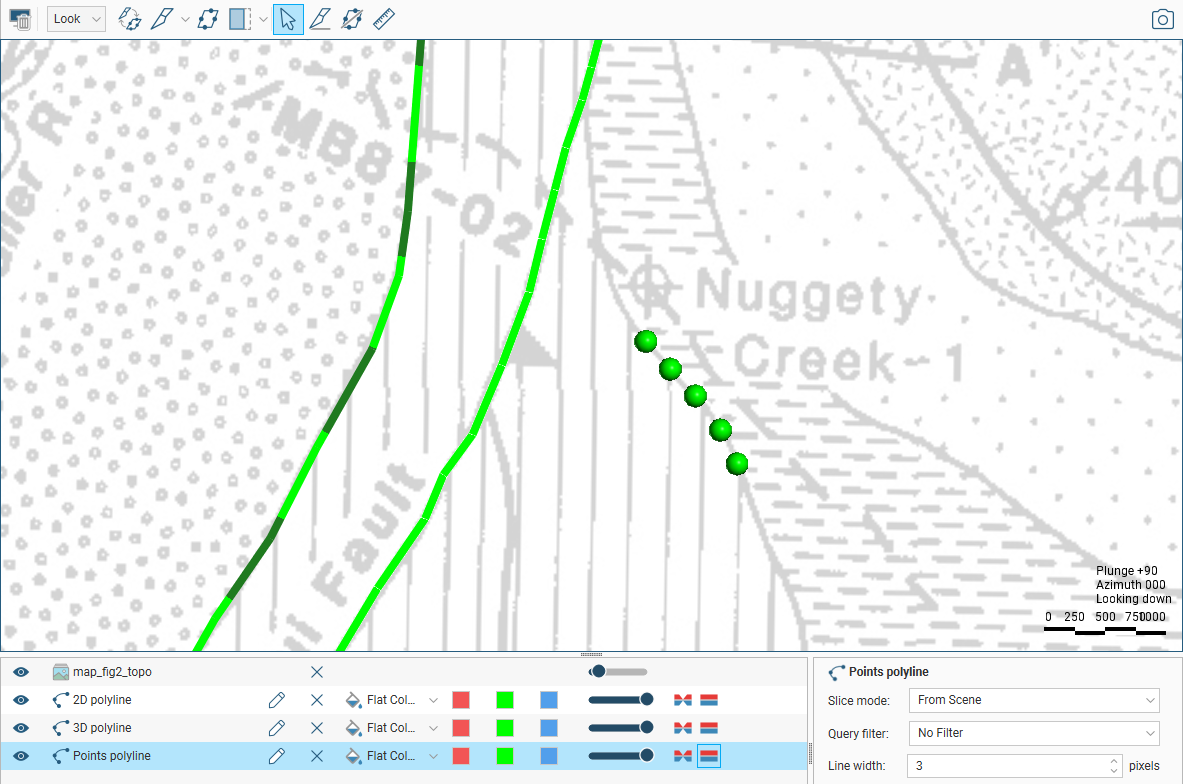Select the ruler measurement tool
The image size is (1183, 784).
pos(384,19)
